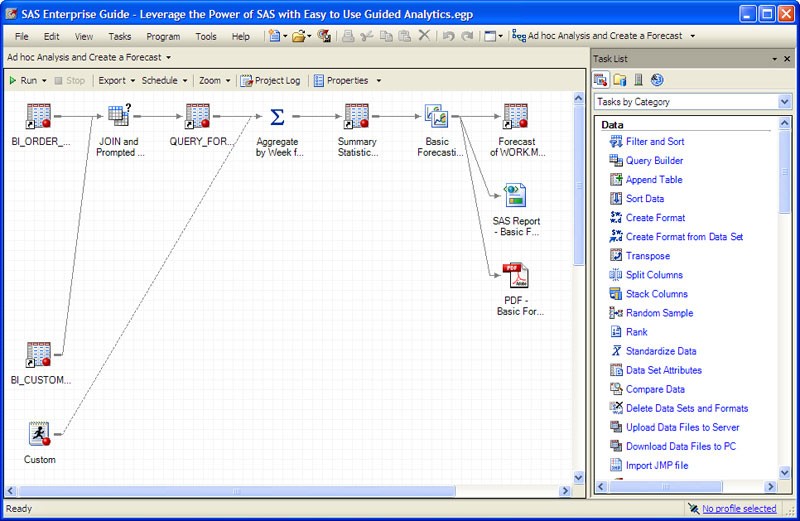
Task: Click the Aggregate by Week sigma node
Action: tap(277, 117)
